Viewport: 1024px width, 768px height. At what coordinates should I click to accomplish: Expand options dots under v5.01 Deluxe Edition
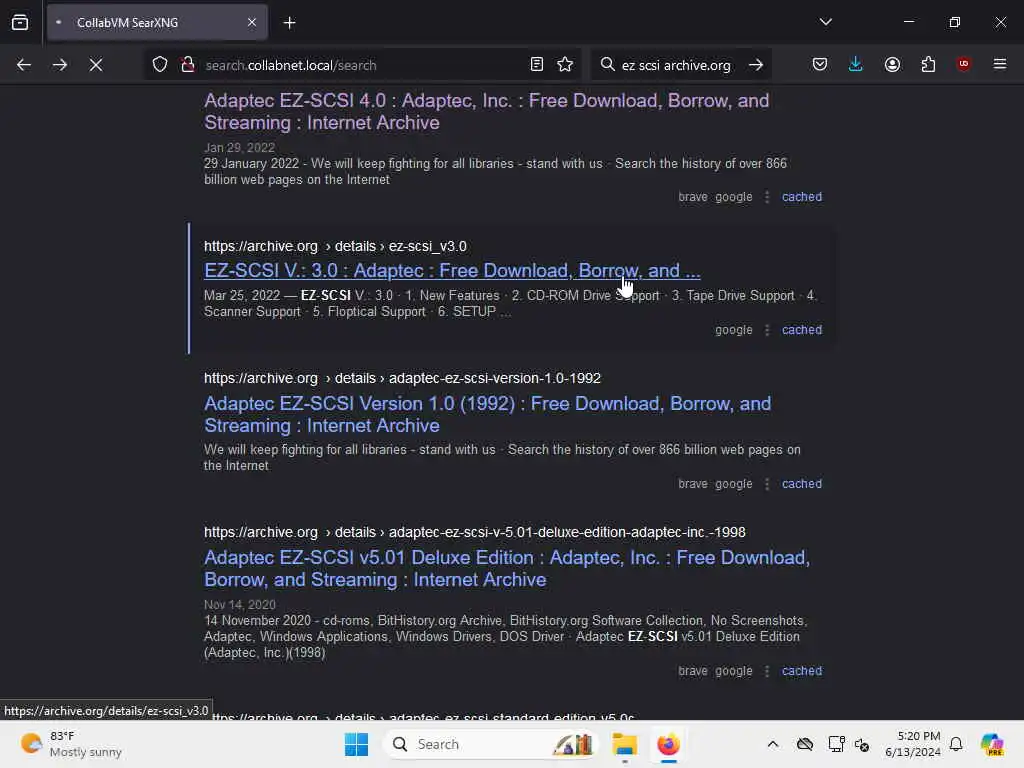tap(767, 671)
